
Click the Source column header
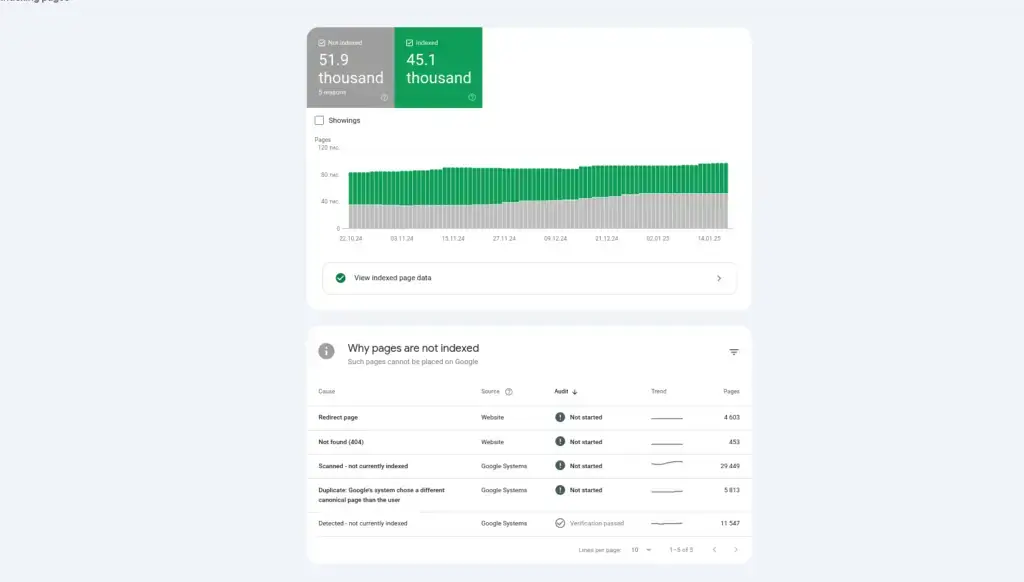point(490,392)
